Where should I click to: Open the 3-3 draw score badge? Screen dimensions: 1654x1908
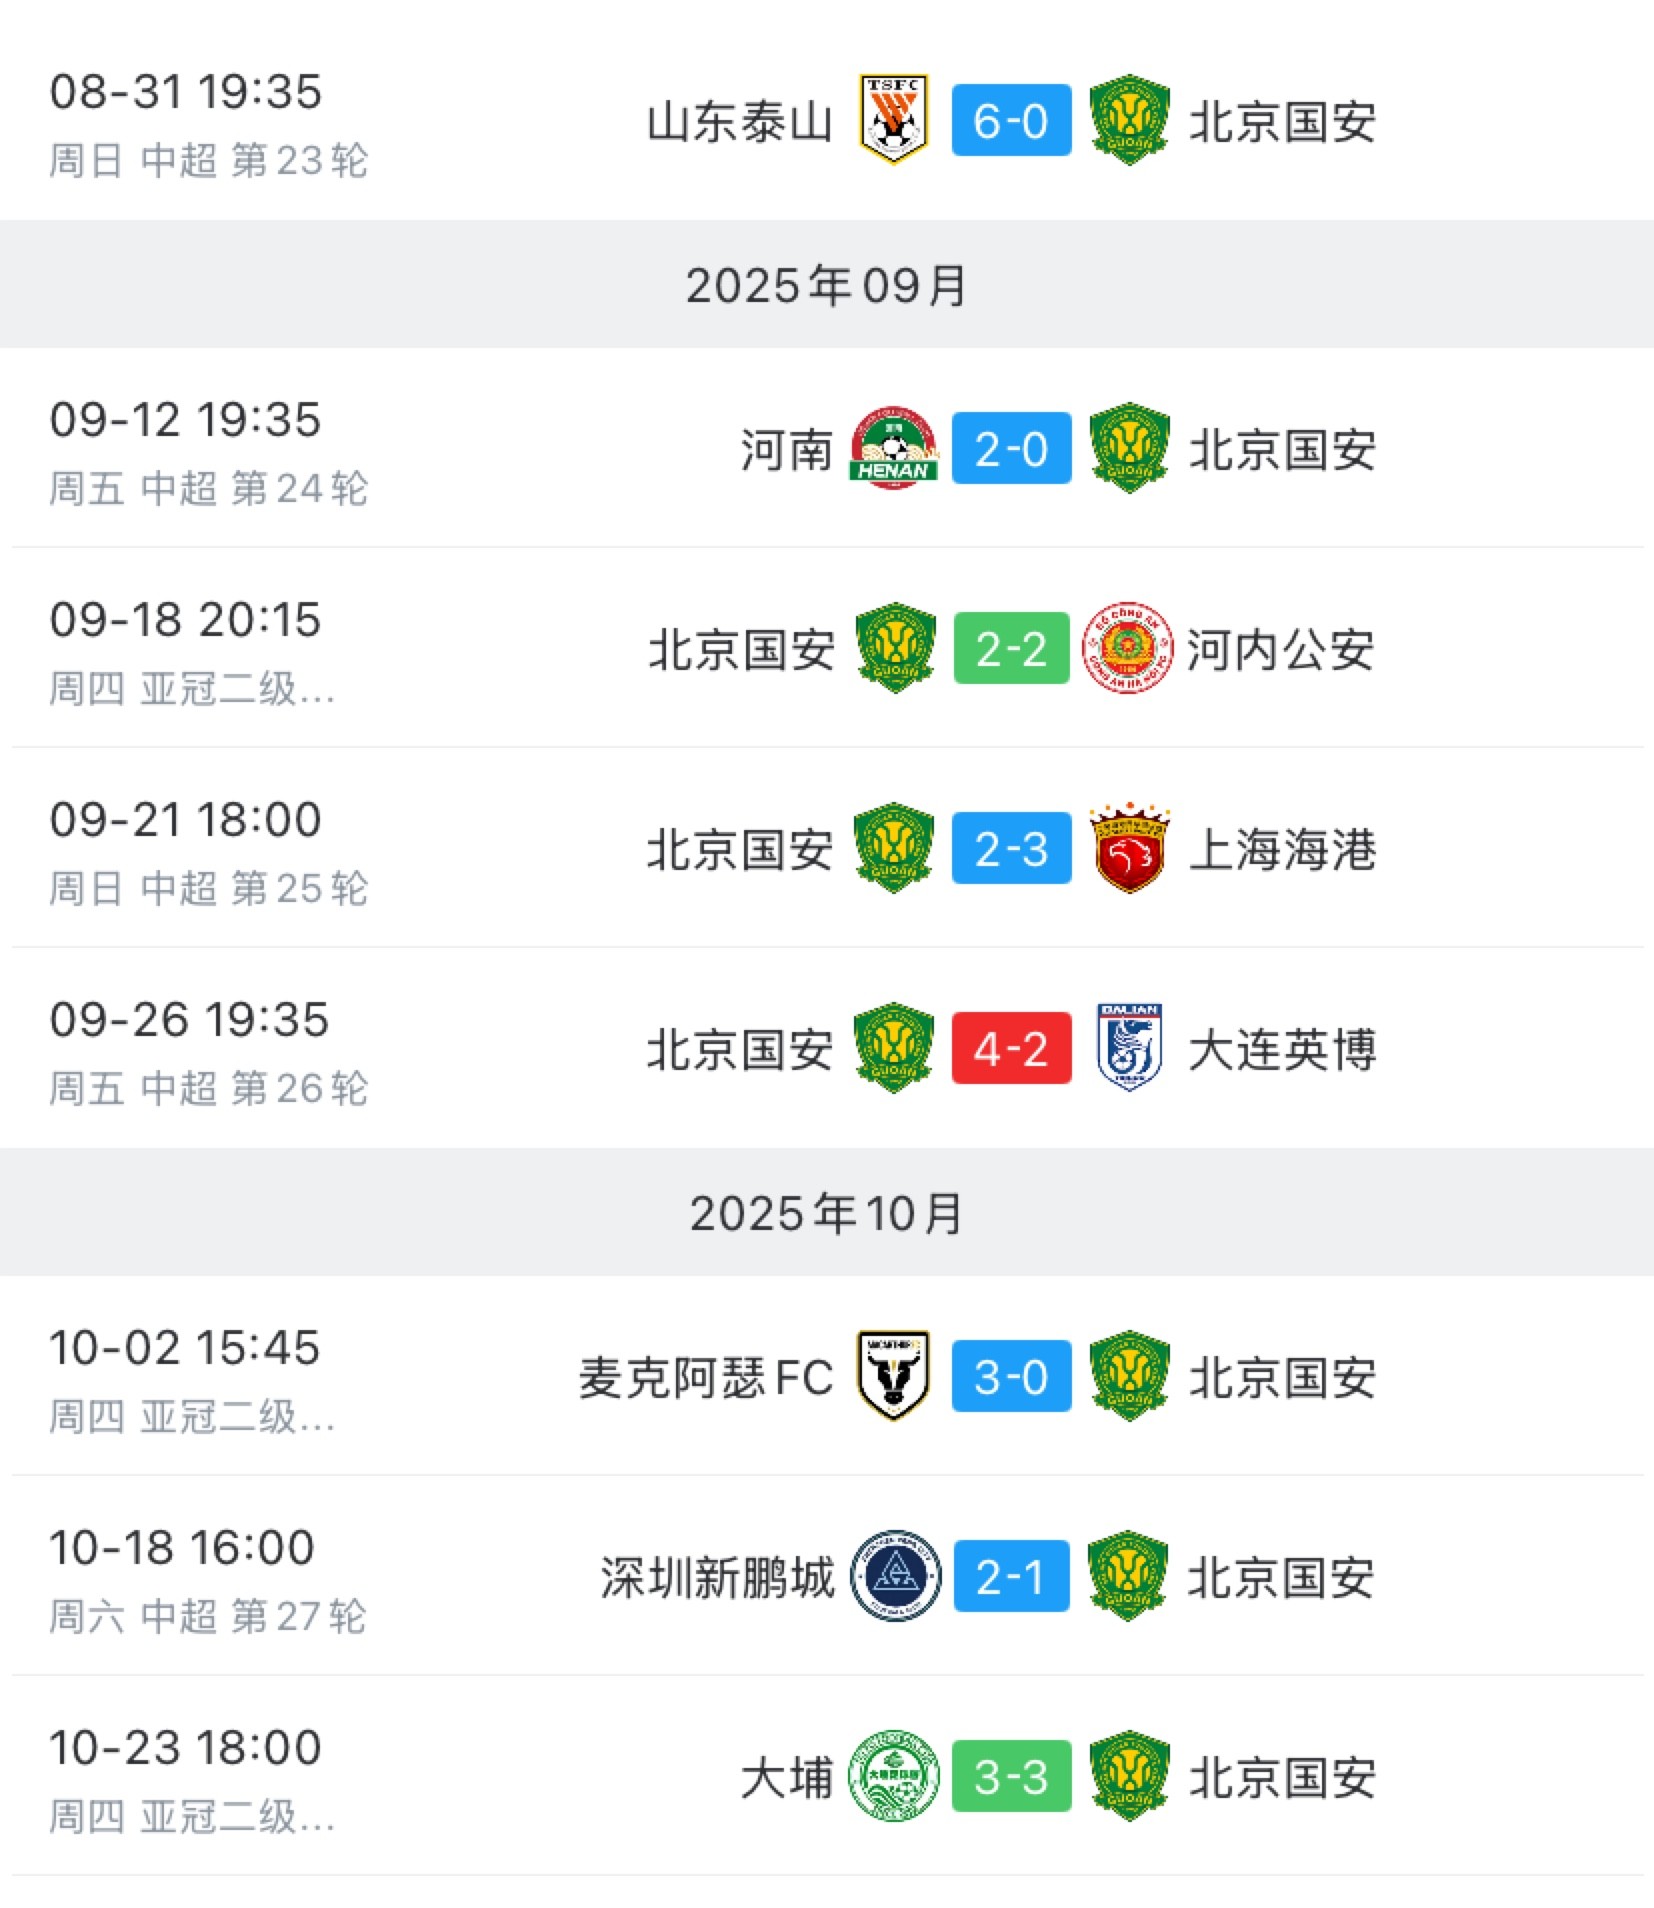point(1011,1776)
